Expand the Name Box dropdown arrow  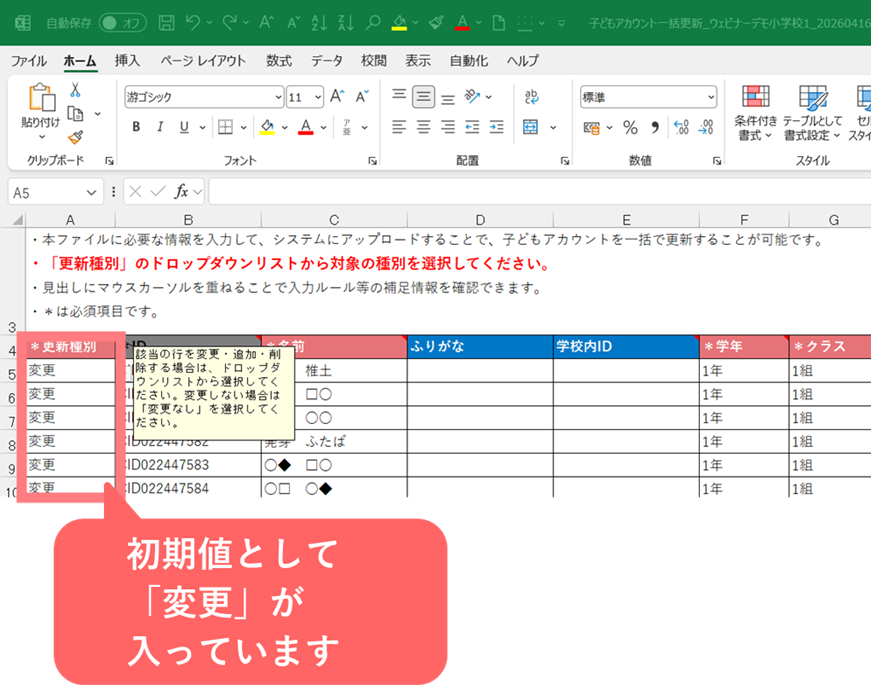tap(93, 192)
